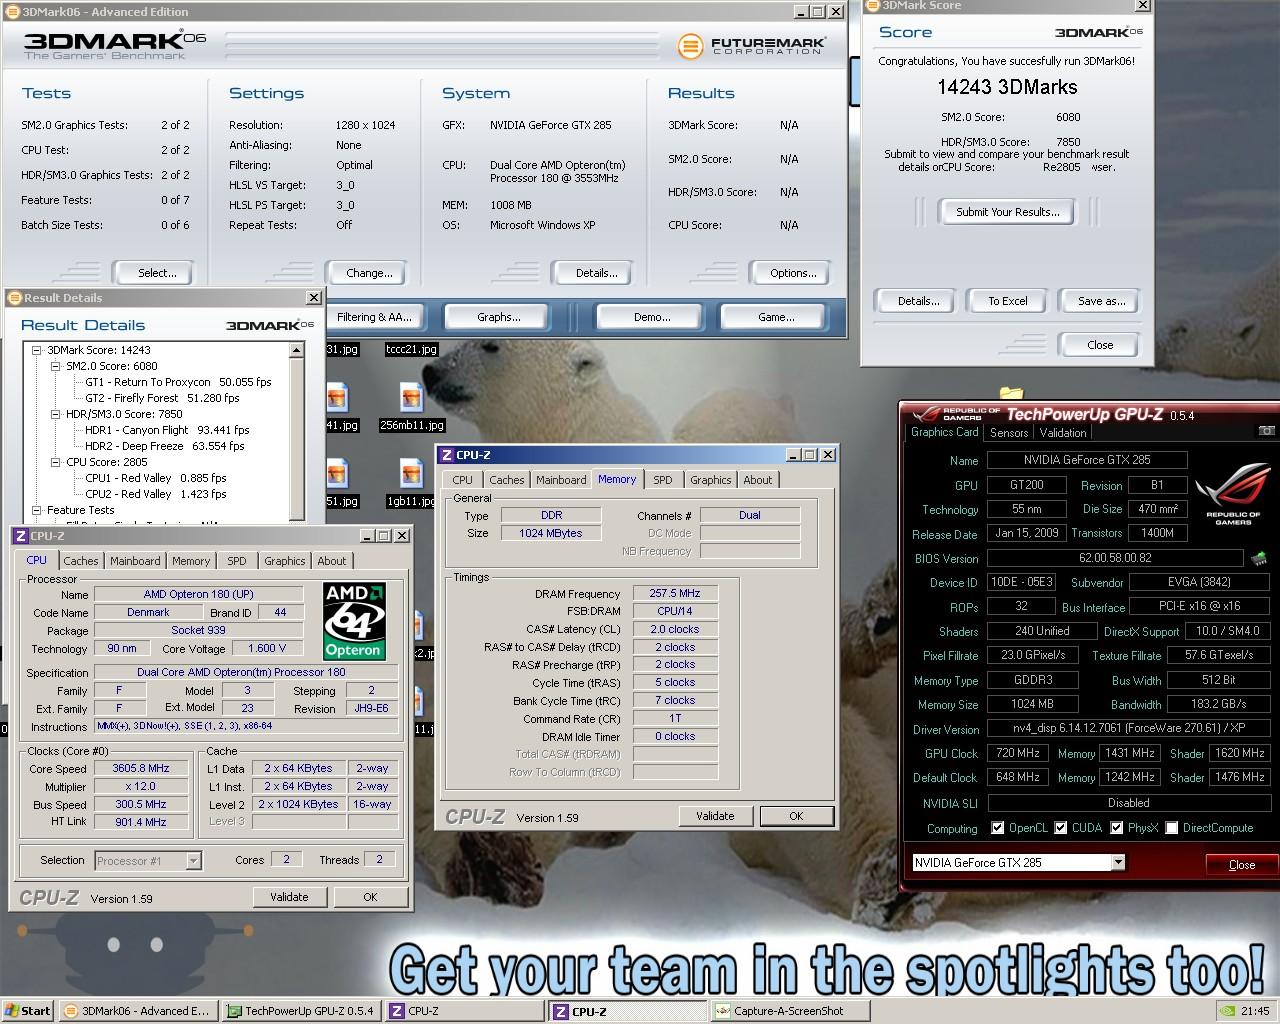Screen dimensions: 1280x1024
Task: Click Validate in CPU-Z CPU window
Action: [x=289, y=897]
